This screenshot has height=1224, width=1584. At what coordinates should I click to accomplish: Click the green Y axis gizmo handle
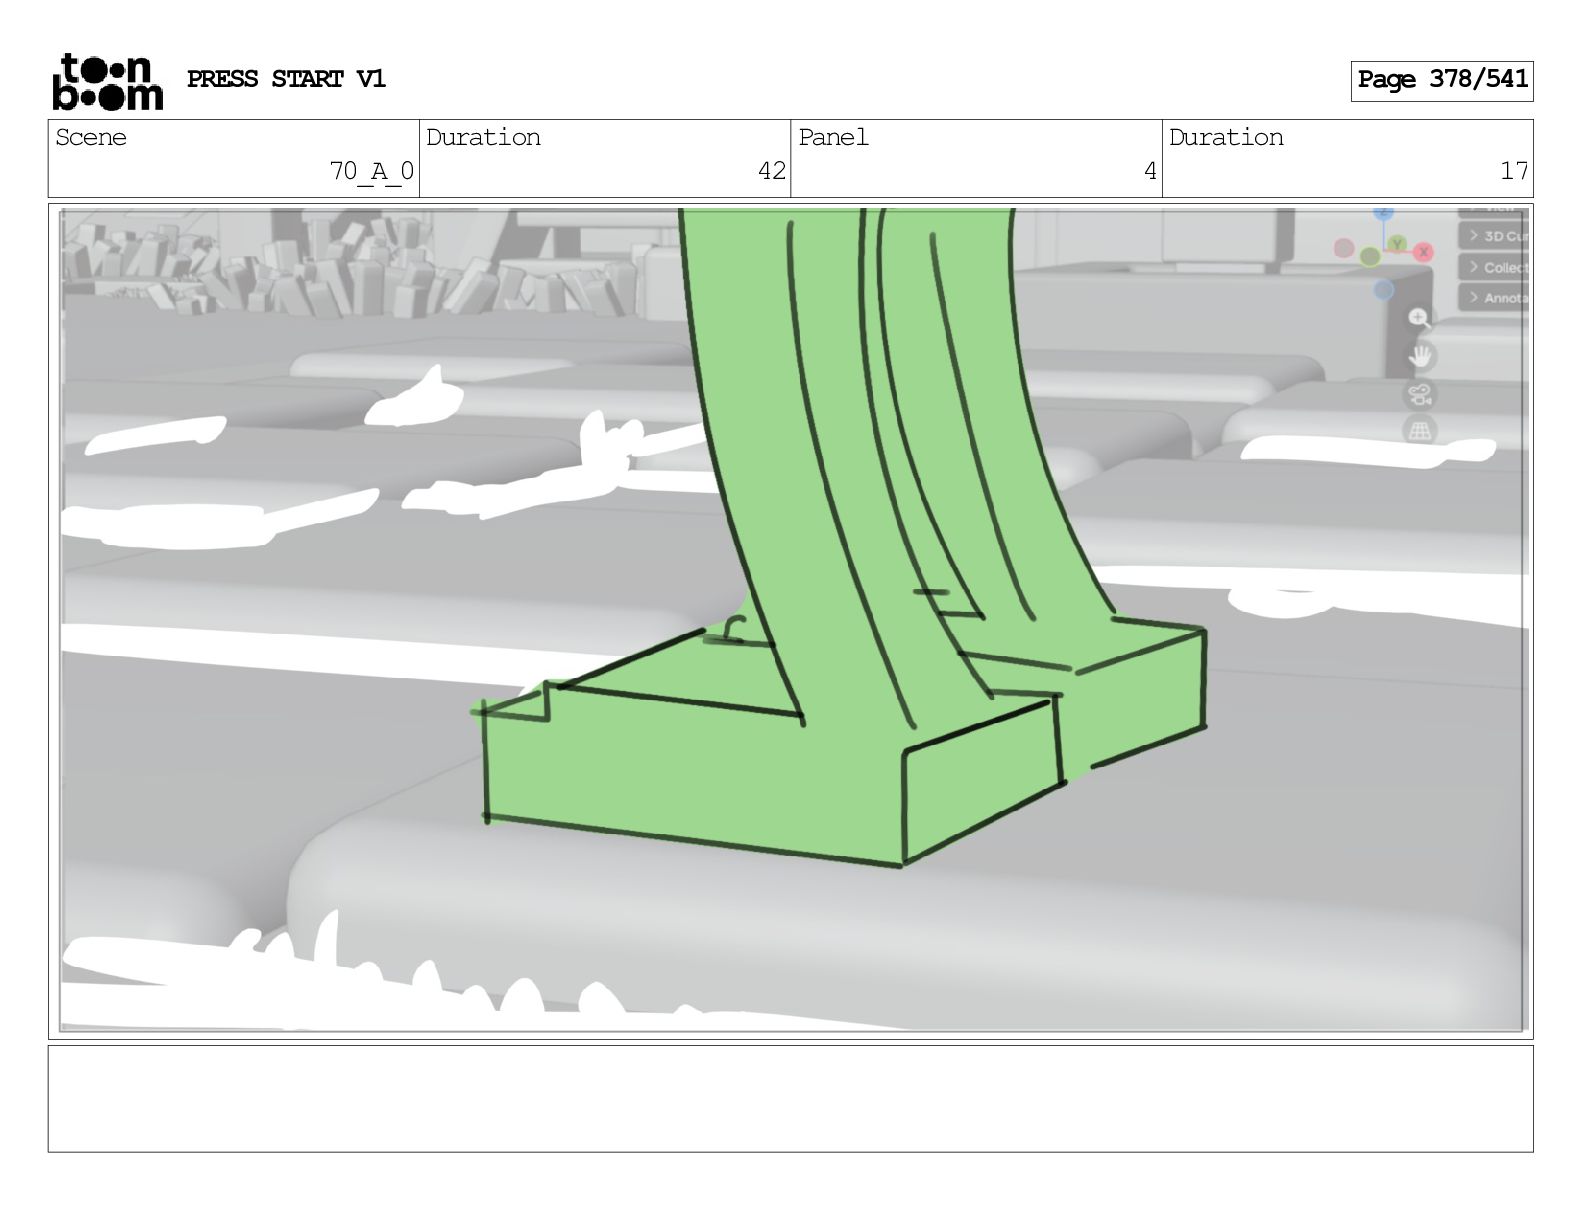1397,244
